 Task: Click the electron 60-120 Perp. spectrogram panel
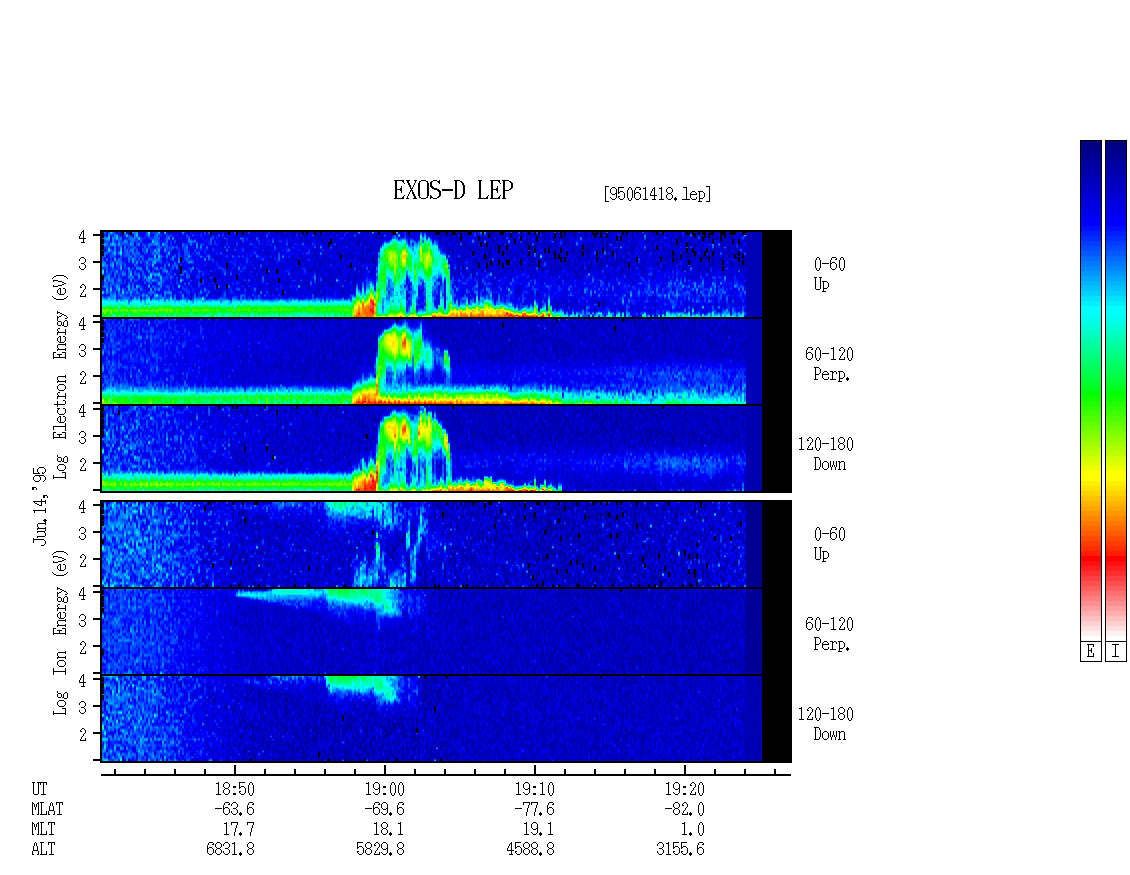click(x=446, y=361)
